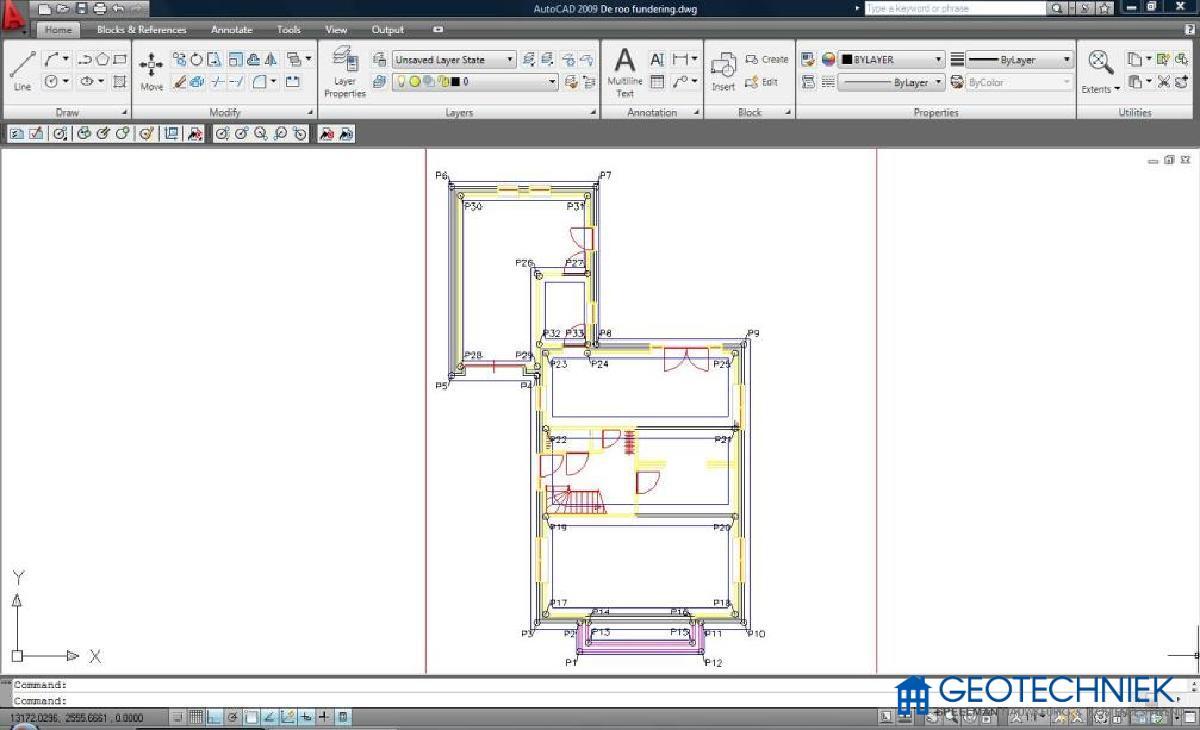The width and height of the screenshot is (1200, 730).
Task: Minimize the ribbon with the toggle button
Action: point(438,30)
